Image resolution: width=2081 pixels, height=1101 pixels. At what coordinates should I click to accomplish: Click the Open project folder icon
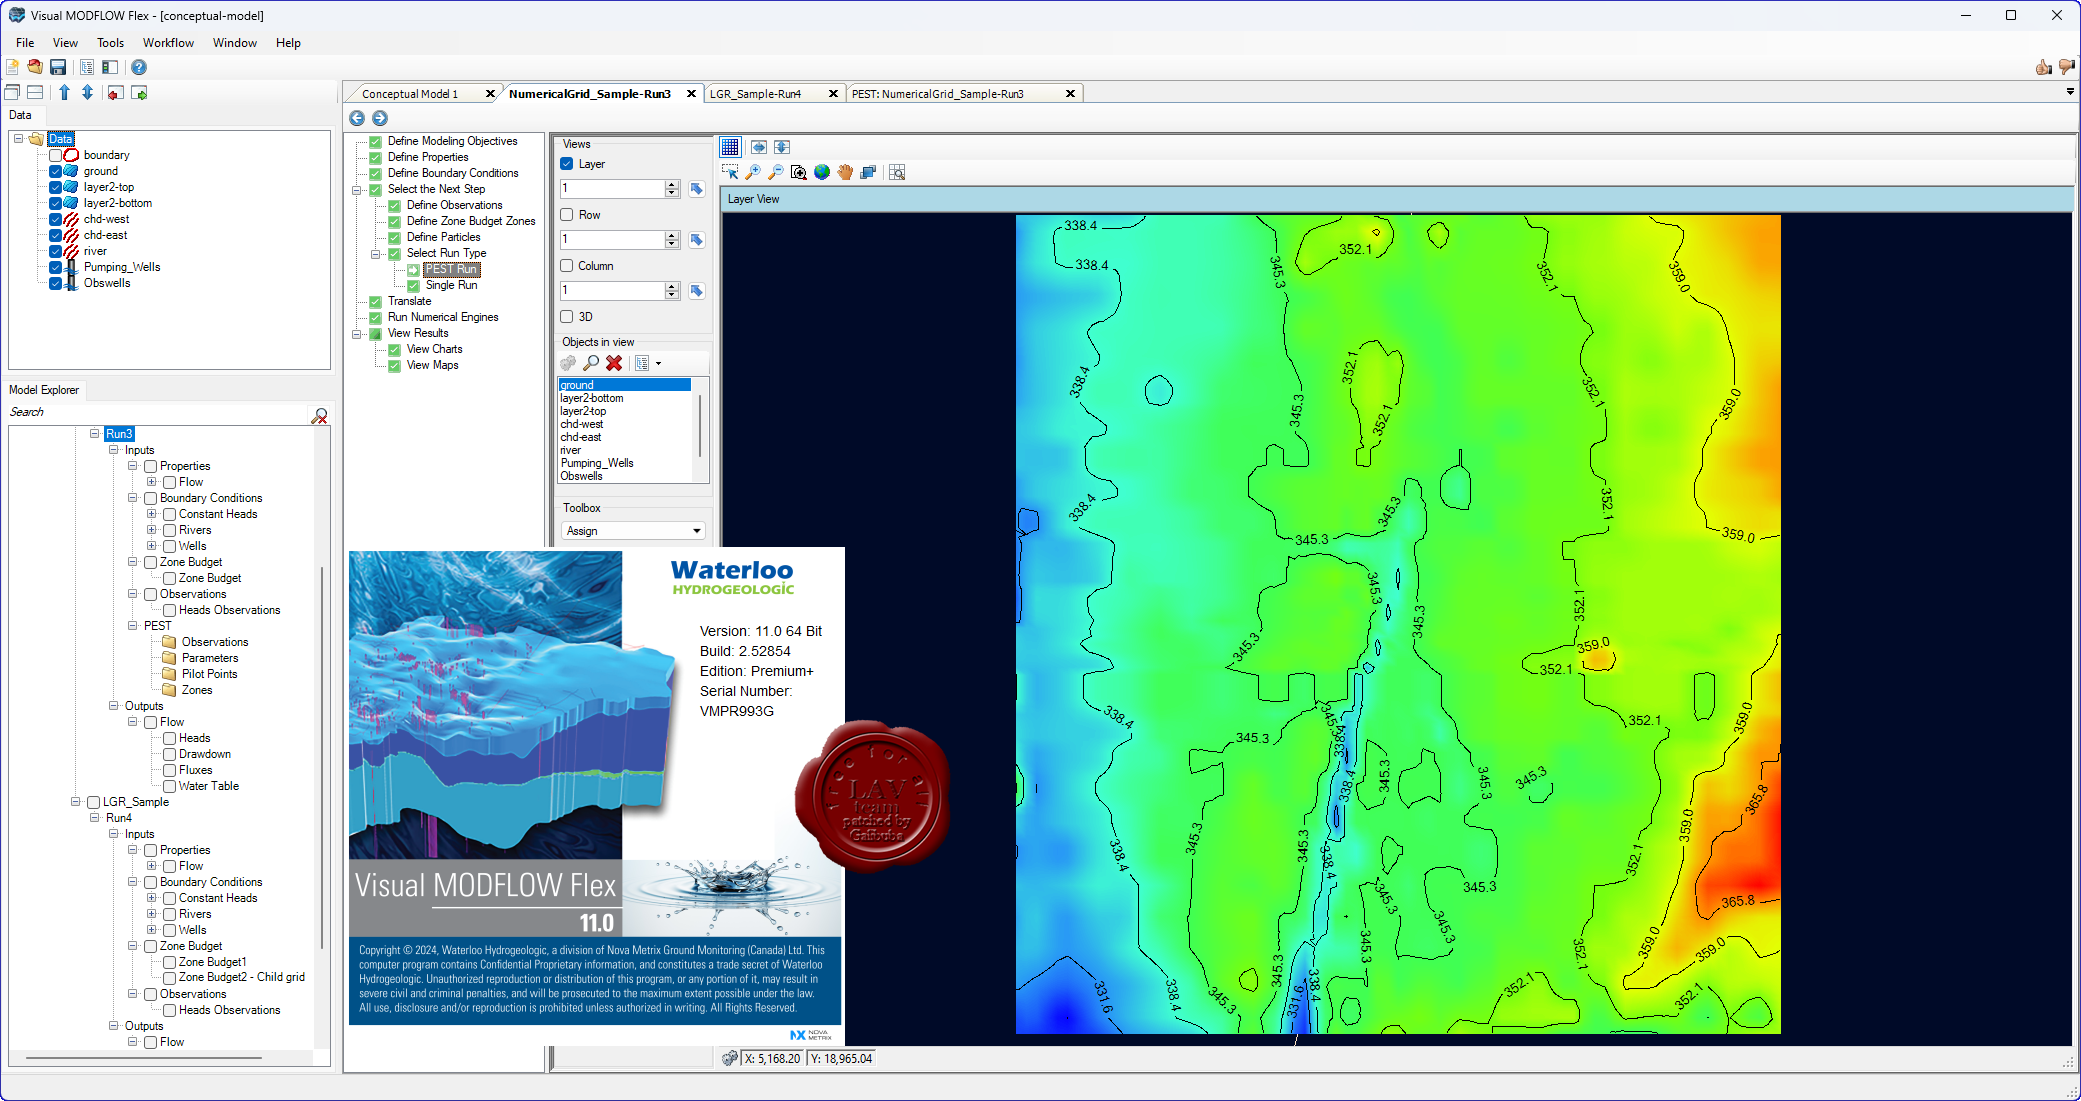[x=35, y=67]
